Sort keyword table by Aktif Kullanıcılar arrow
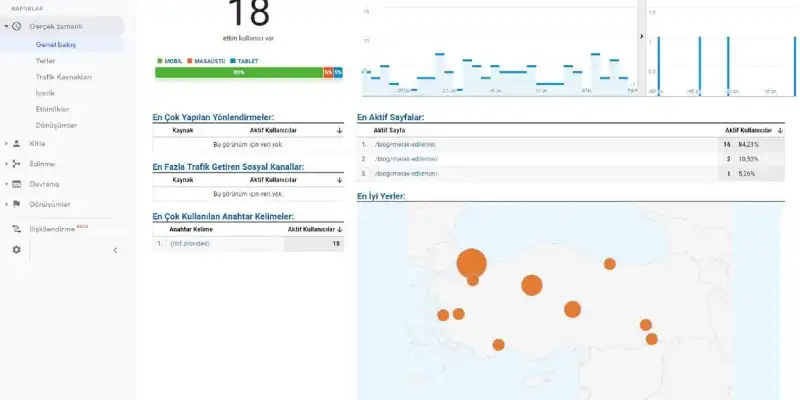 [339, 229]
